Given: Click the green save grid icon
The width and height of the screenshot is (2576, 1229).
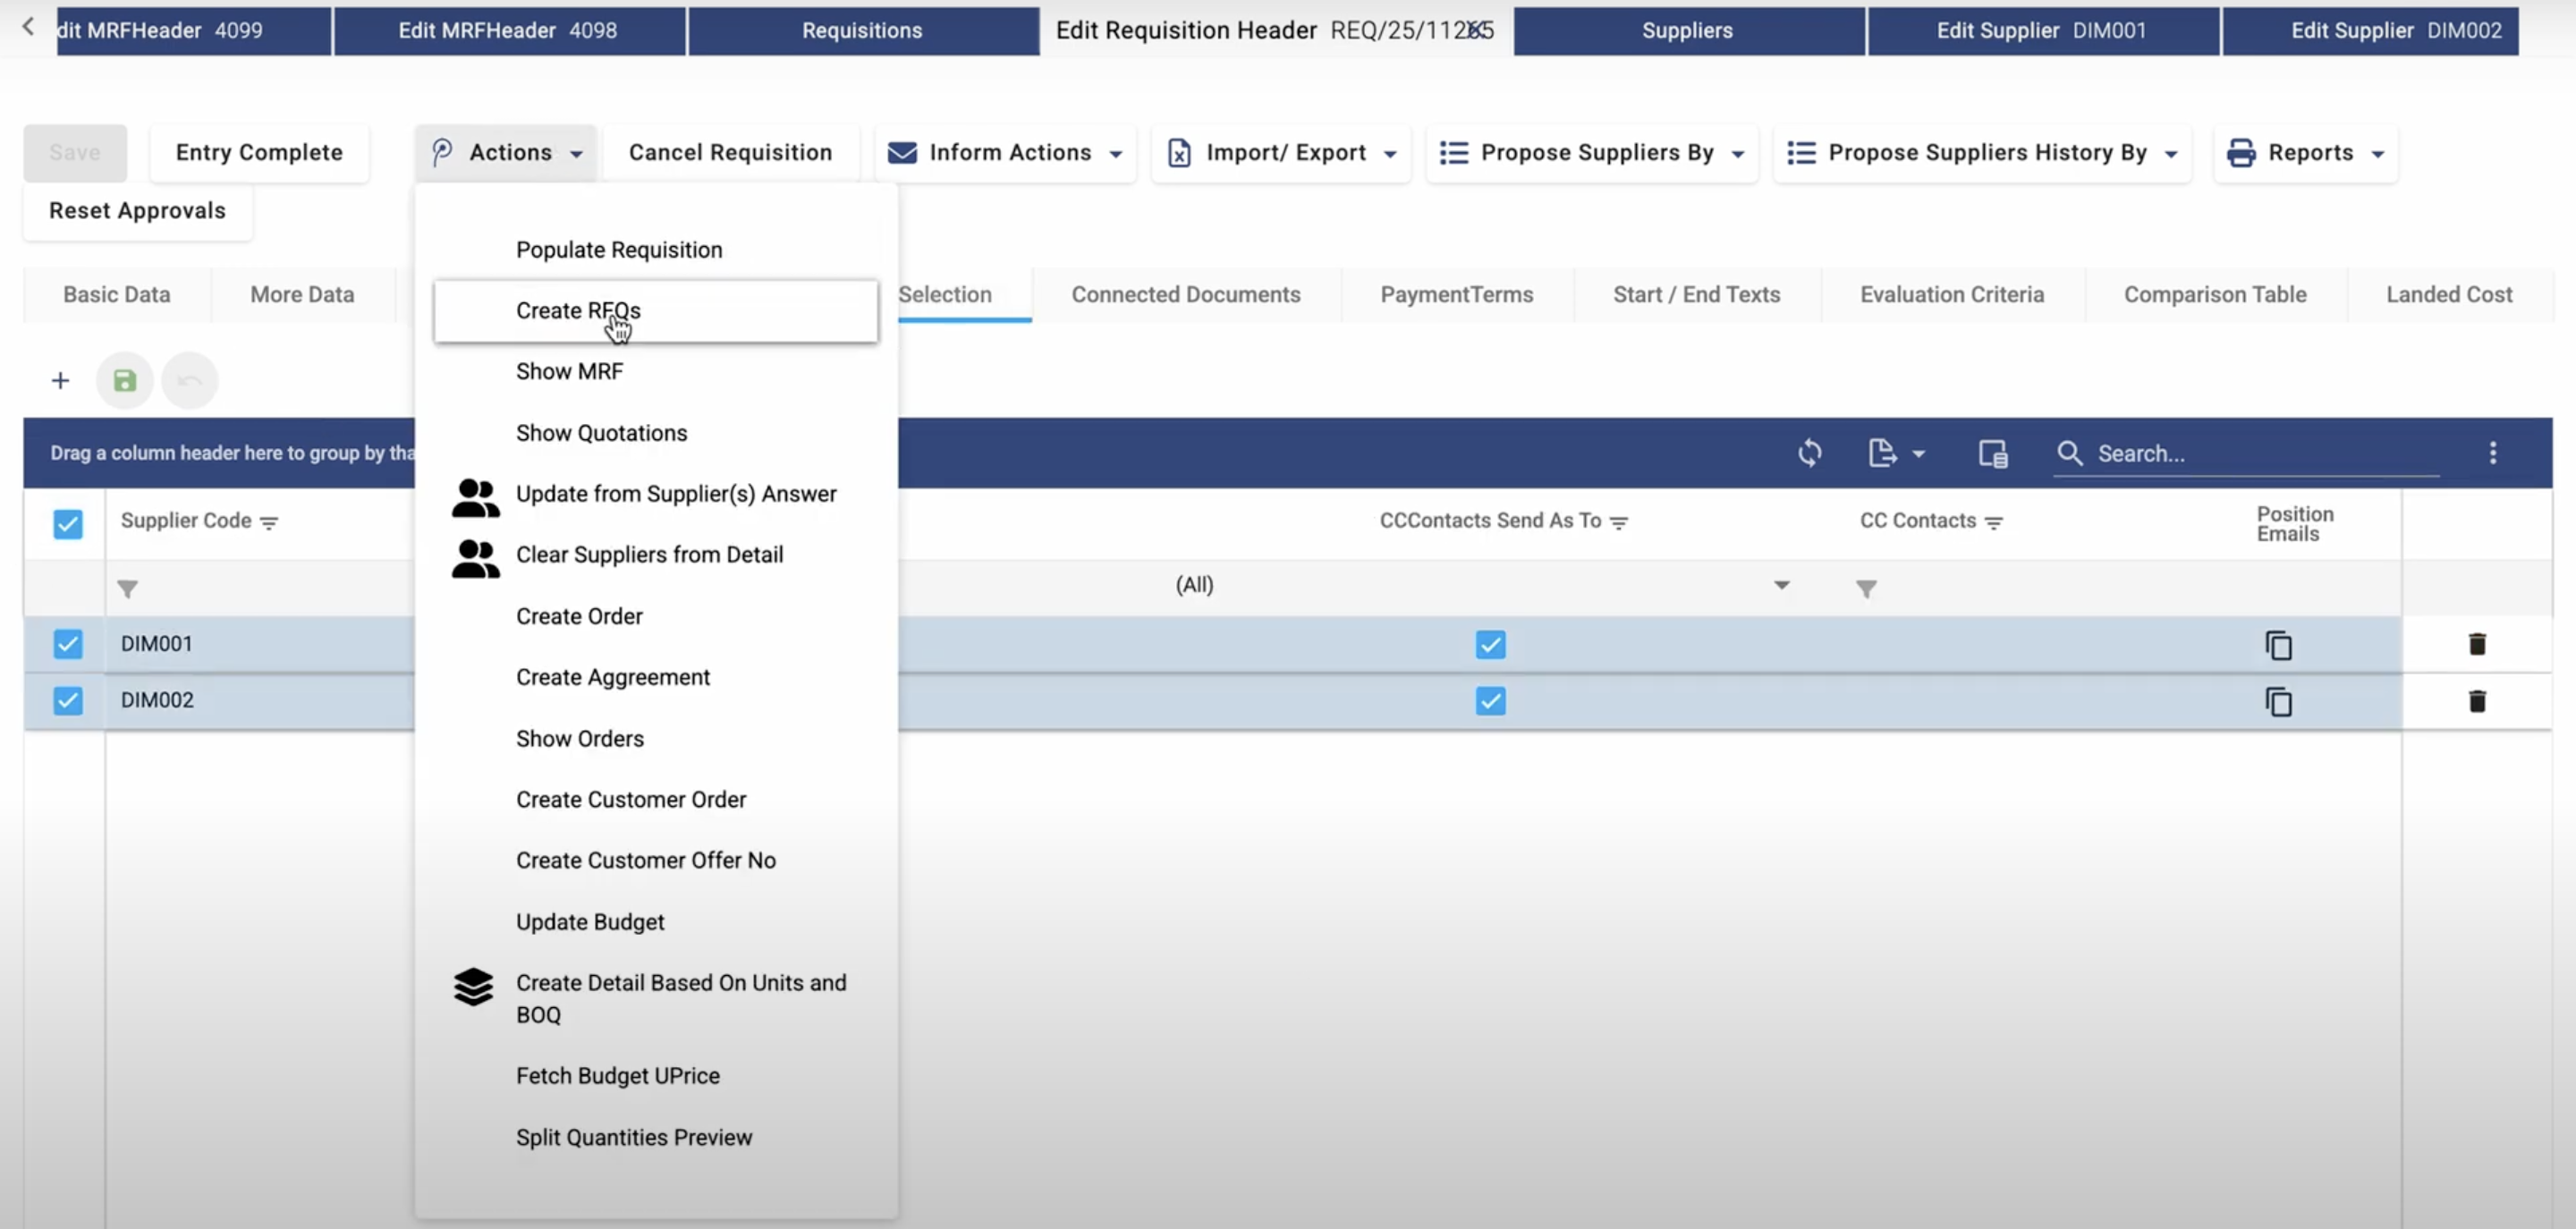Looking at the screenshot, I should (x=124, y=380).
